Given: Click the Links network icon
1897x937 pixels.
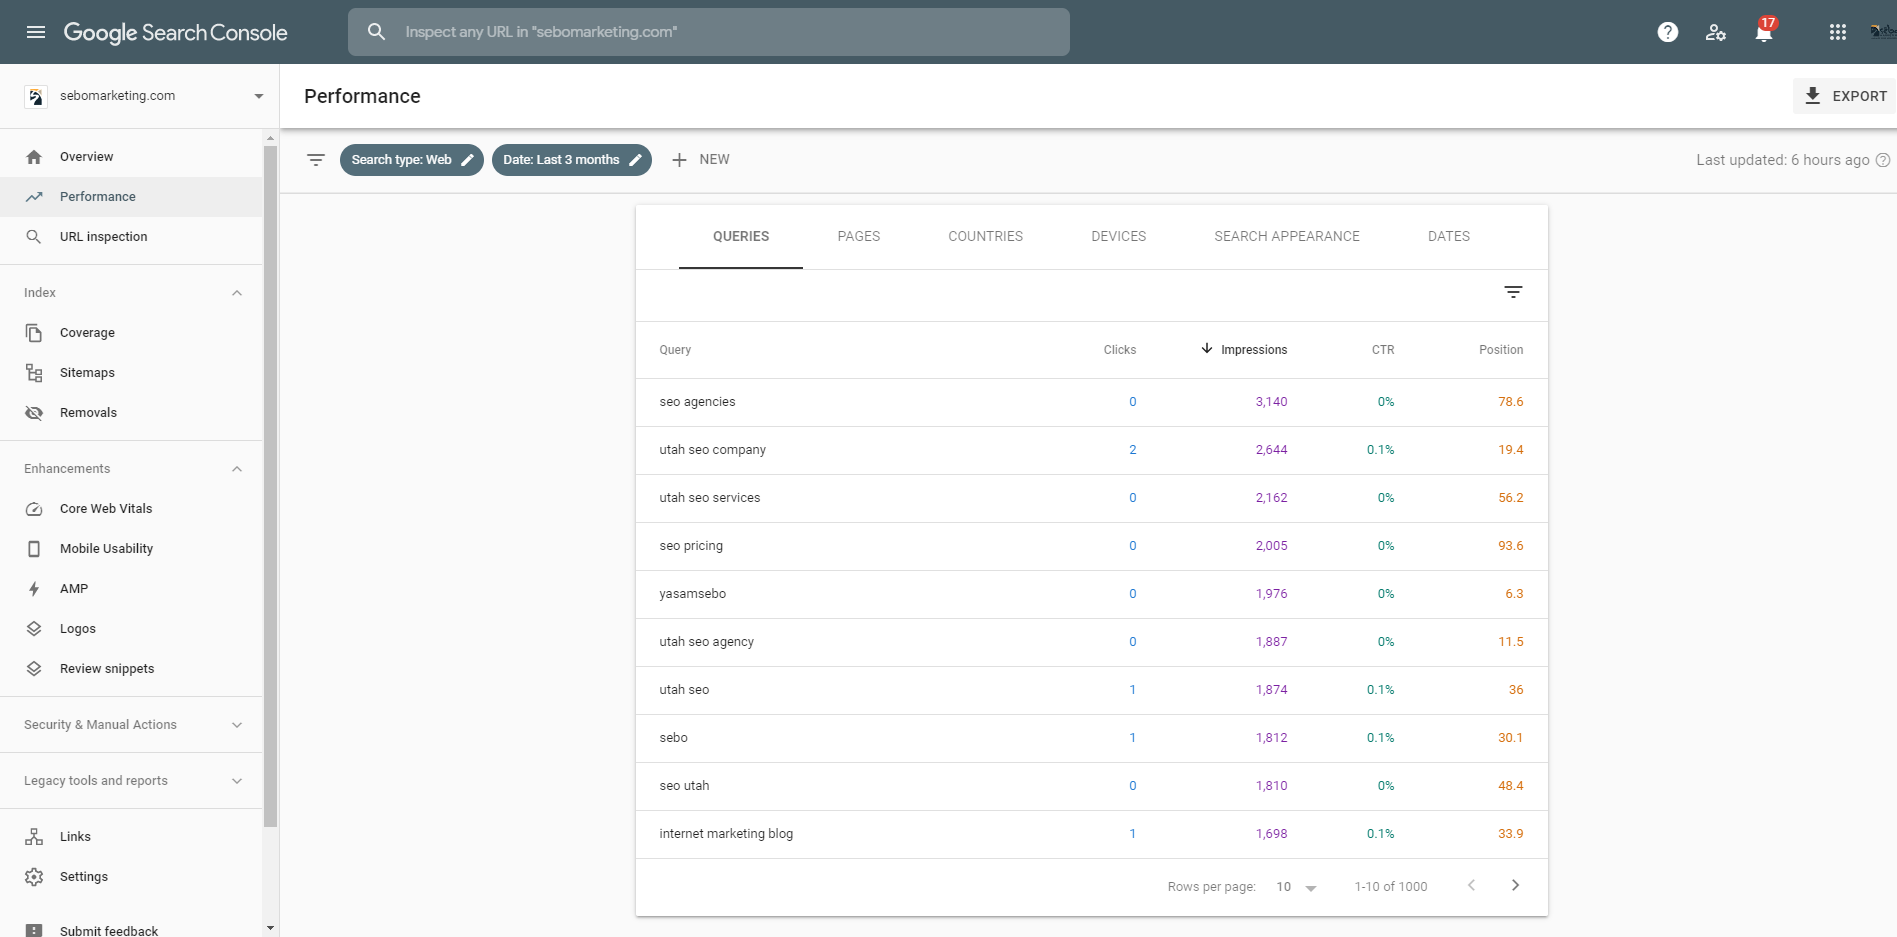Looking at the screenshot, I should [34, 837].
